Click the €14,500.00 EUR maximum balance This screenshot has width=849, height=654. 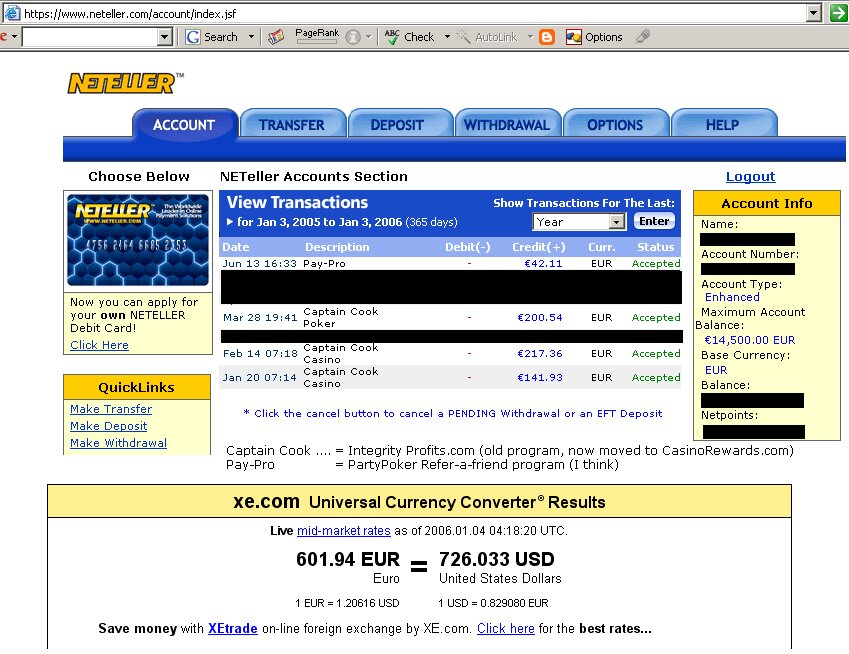(749, 340)
